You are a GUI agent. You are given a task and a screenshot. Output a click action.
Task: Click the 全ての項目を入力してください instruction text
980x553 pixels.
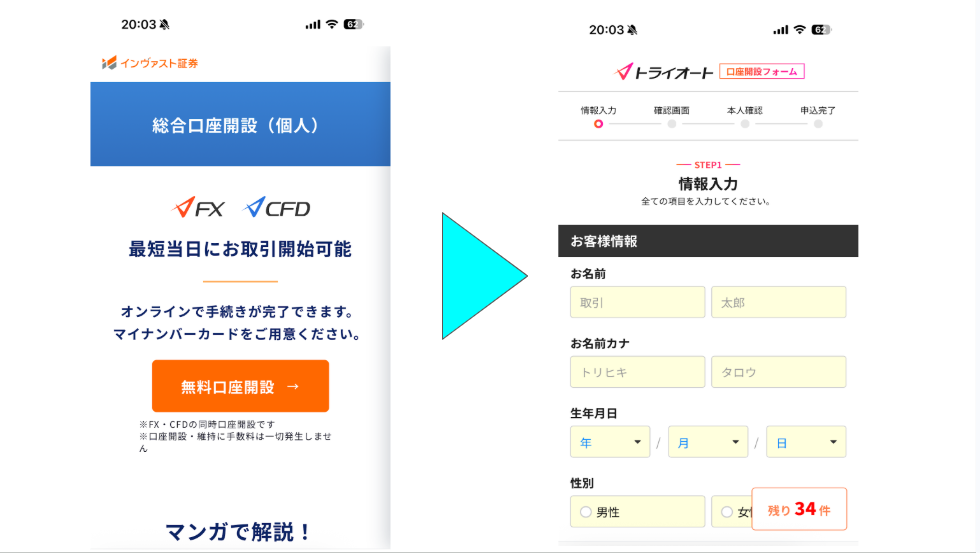click(x=706, y=201)
